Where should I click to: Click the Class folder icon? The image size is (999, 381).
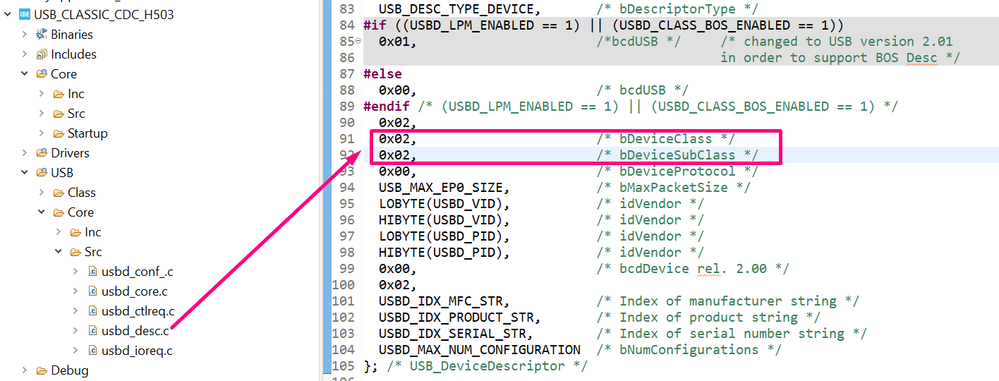(x=59, y=192)
